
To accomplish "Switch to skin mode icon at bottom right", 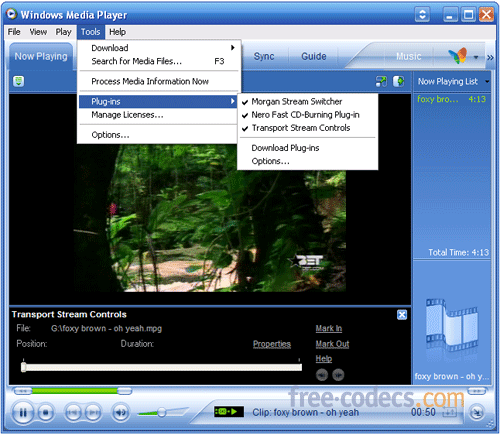I will click(x=477, y=413).
